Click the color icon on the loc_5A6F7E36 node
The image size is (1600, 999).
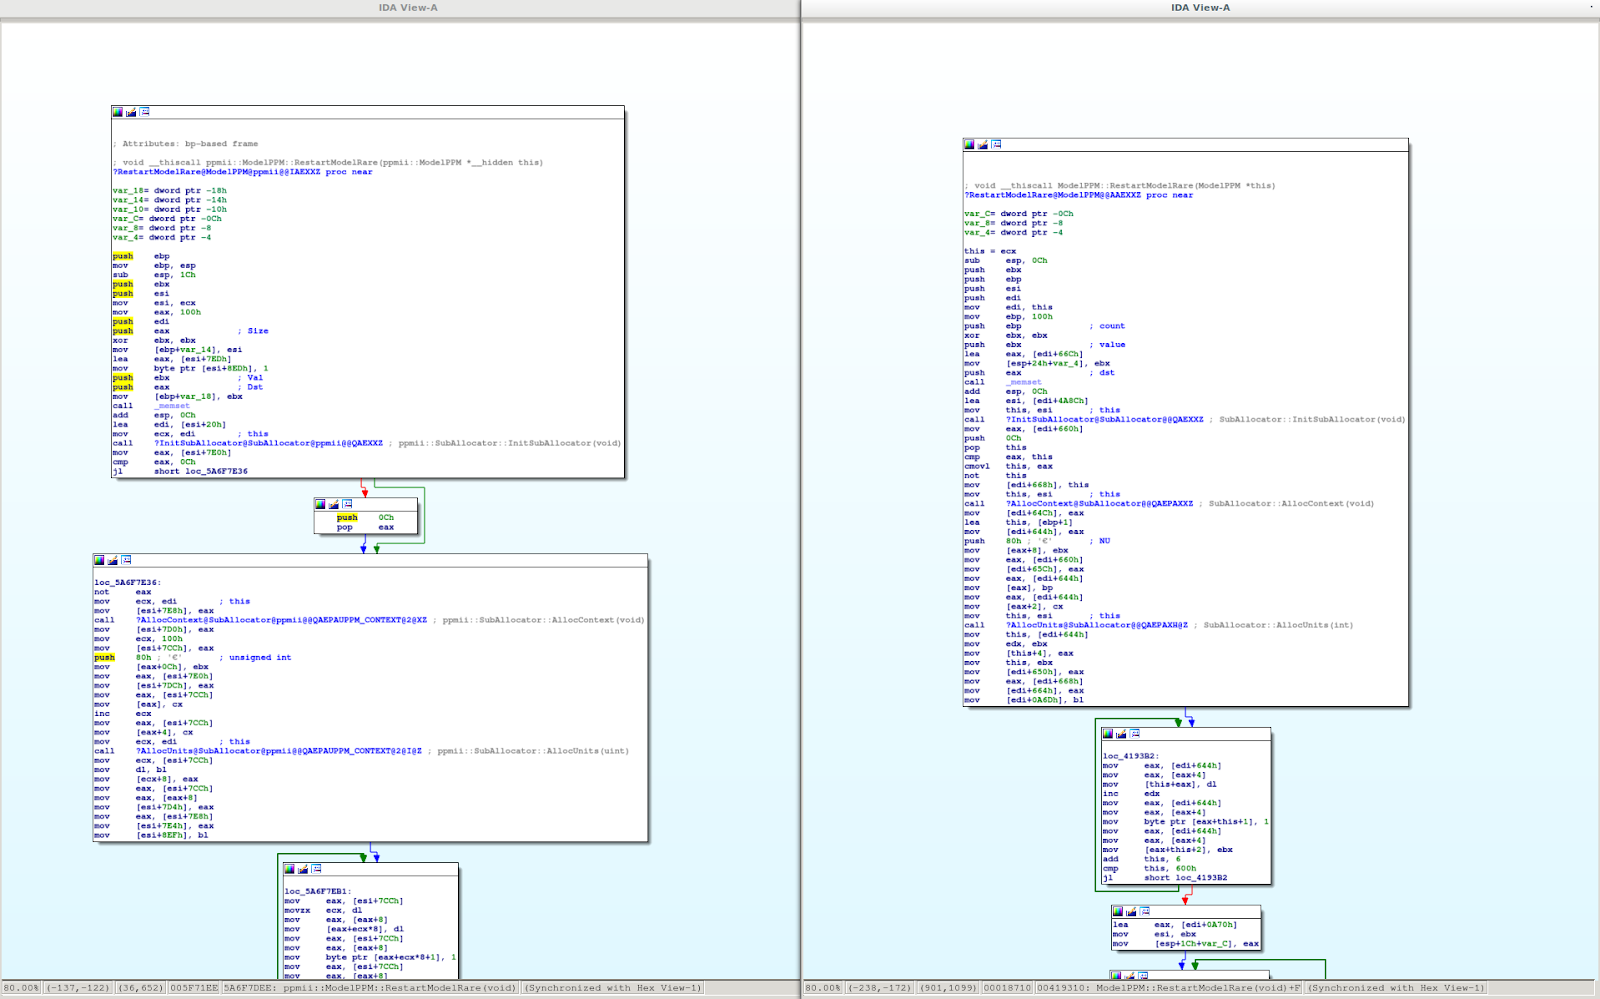[x=100, y=560]
